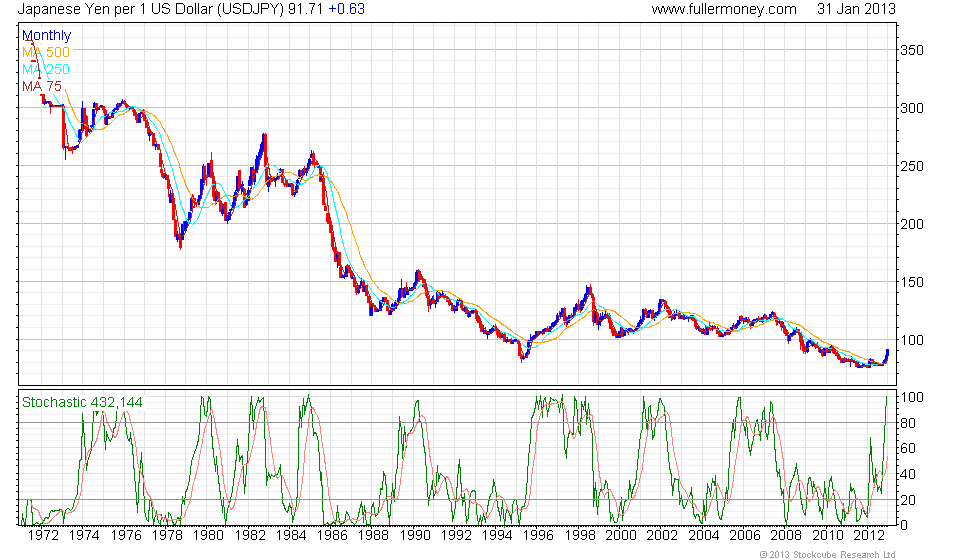Image resolution: width=980 pixels, height=560 pixels.
Task: Click the year label 1974
Action: [84, 536]
